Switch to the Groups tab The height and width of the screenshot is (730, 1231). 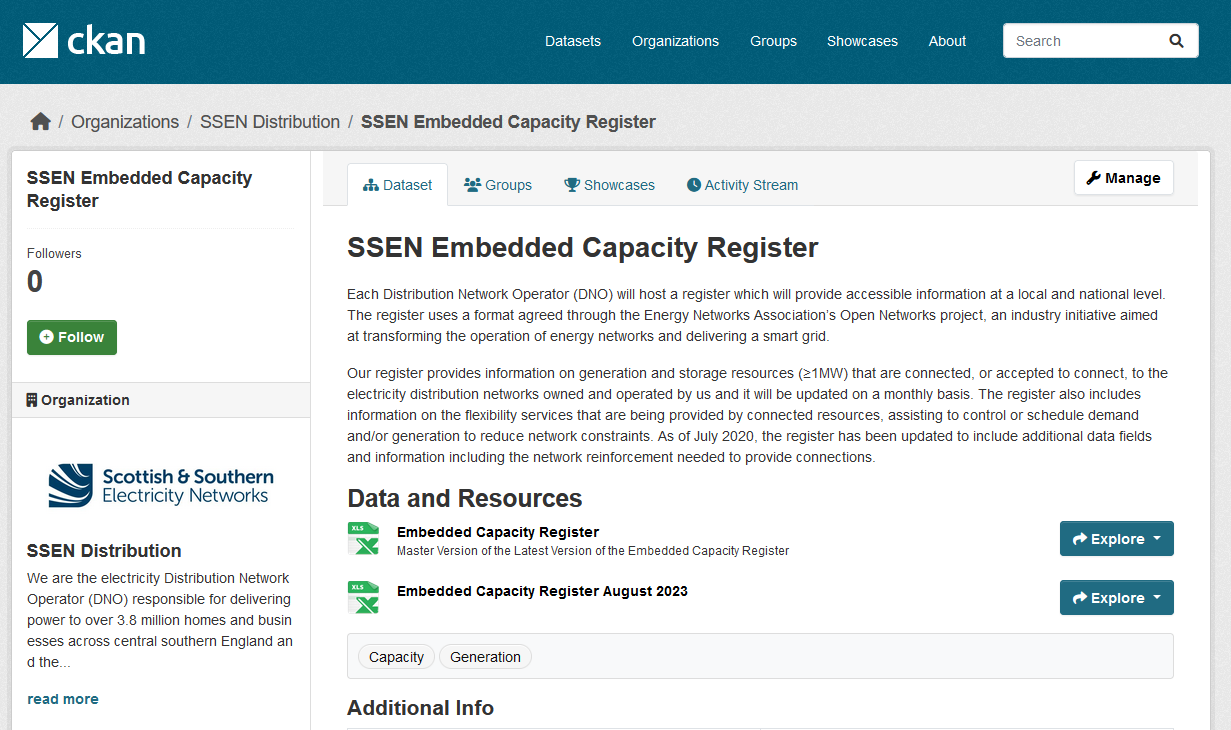[x=498, y=185]
